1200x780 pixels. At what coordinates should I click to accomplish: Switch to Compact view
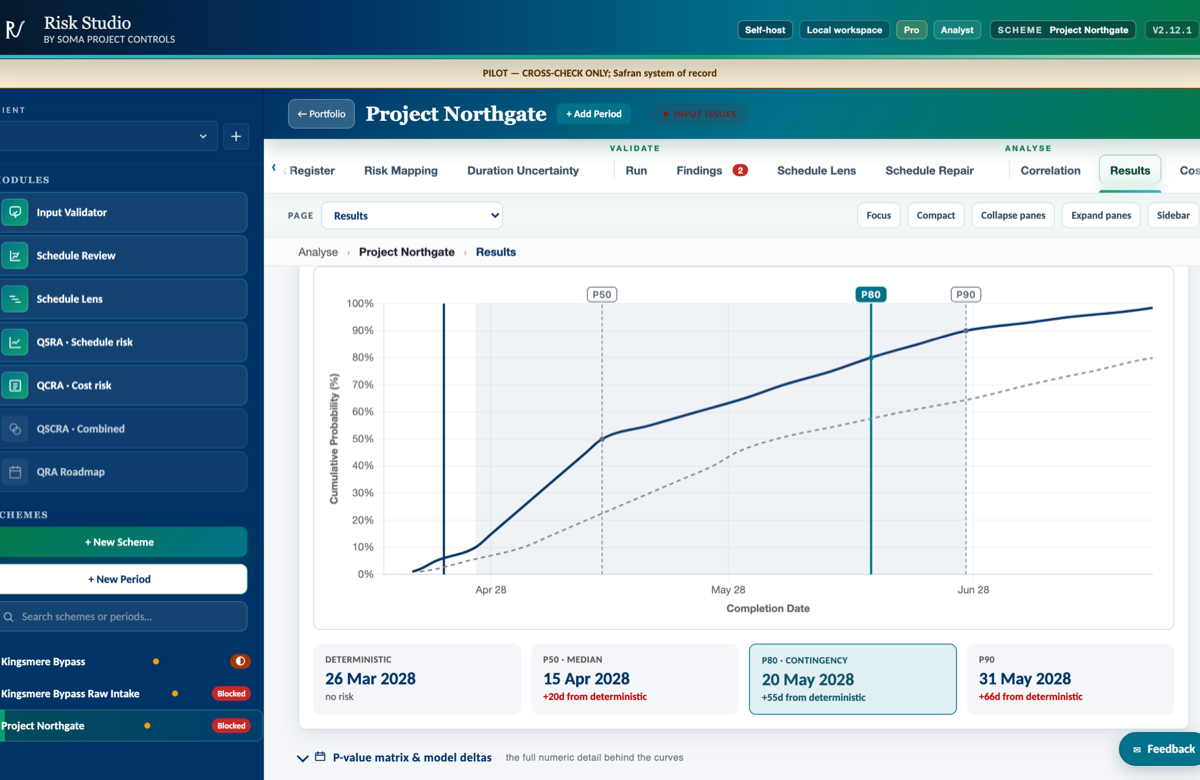point(936,215)
